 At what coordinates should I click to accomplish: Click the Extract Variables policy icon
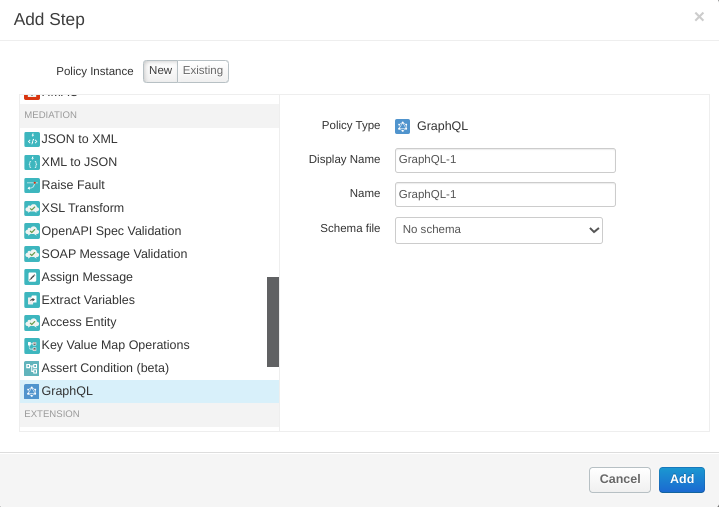tap(31, 300)
